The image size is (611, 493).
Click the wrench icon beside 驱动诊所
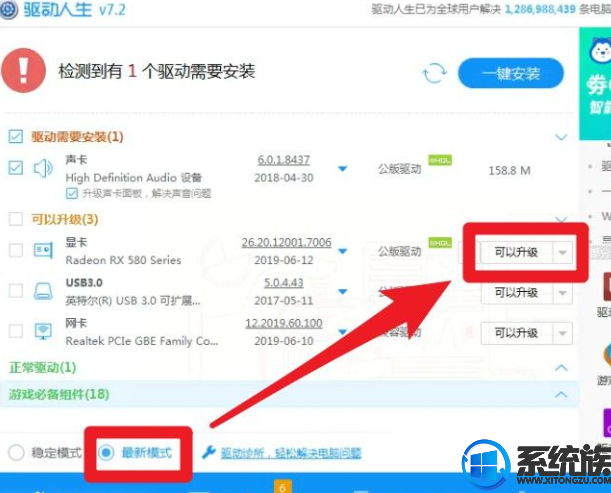(x=209, y=452)
